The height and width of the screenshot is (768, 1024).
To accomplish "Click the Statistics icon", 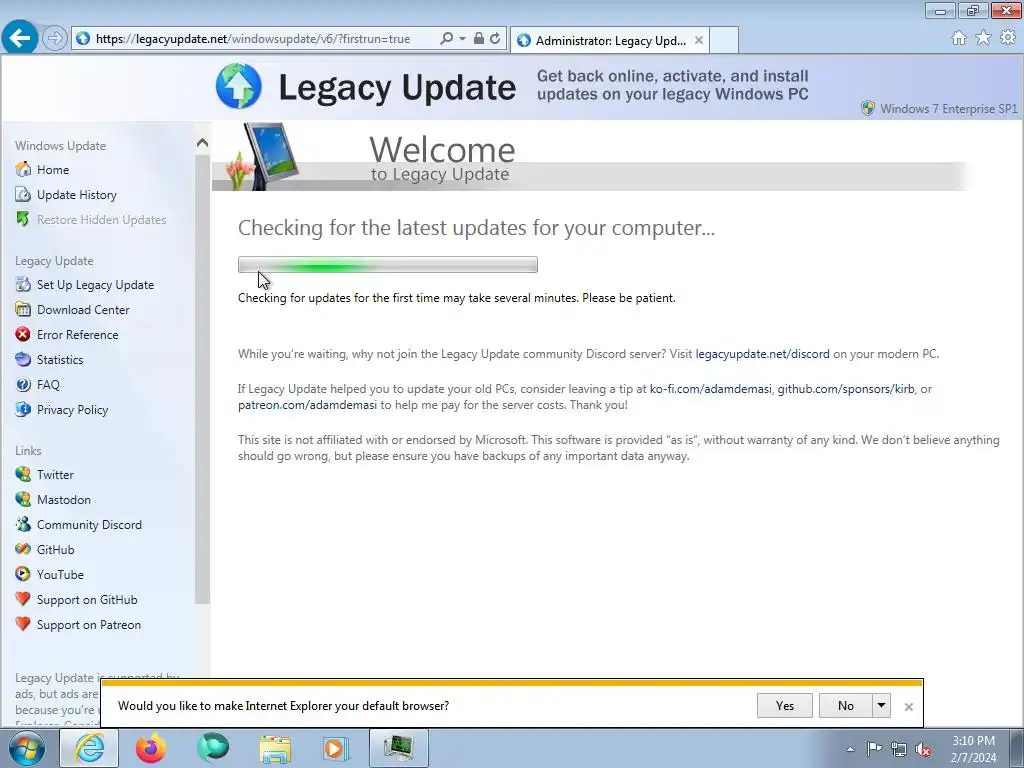I will pos(23,359).
